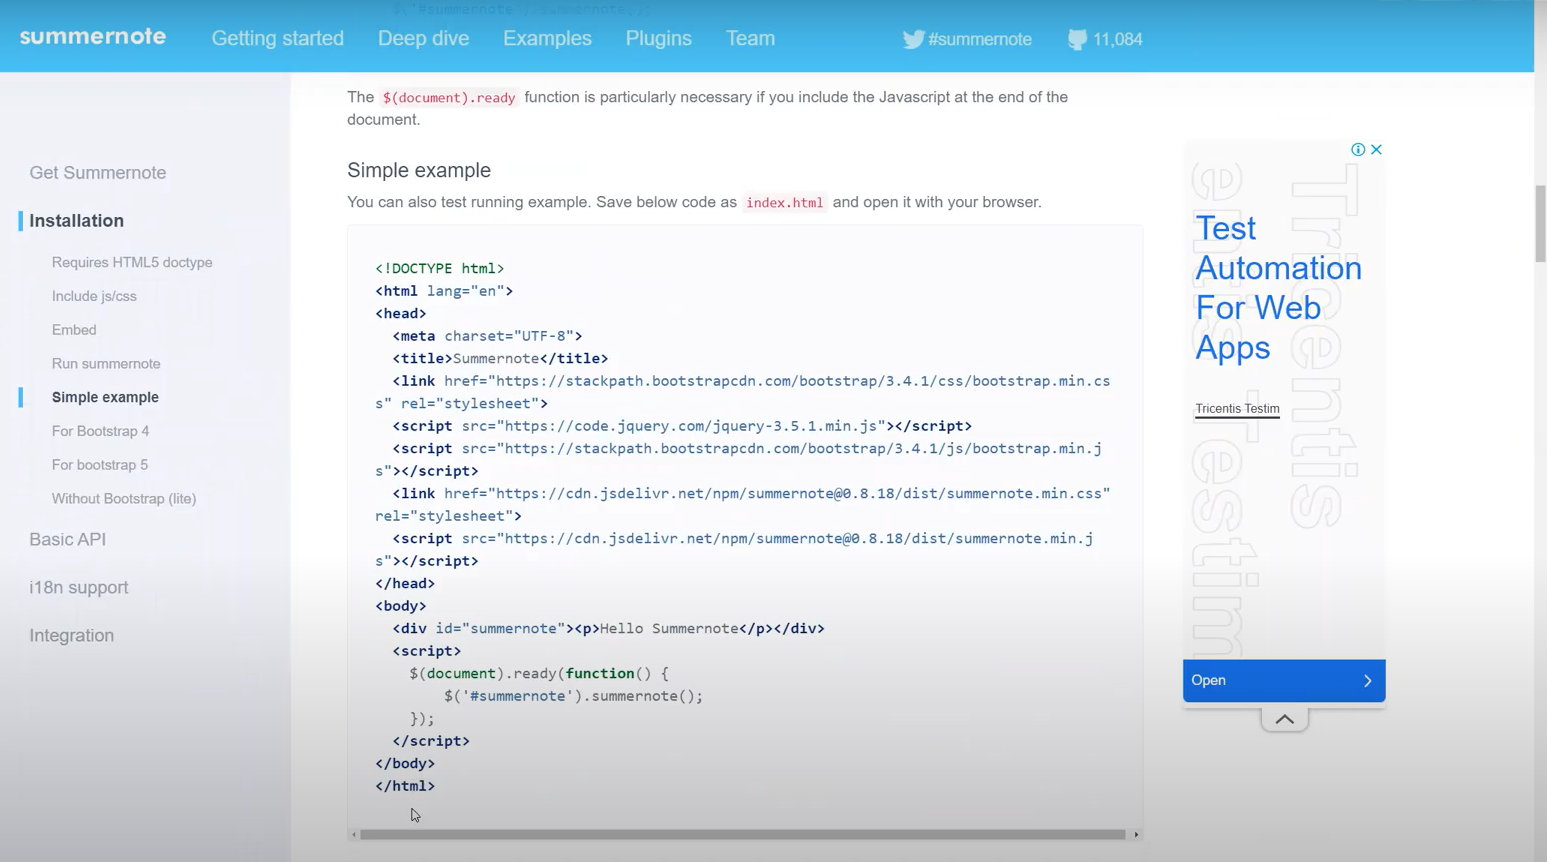Jump to For Bootstrap 4 section
Screen dimensions: 1547x862
coord(100,431)
